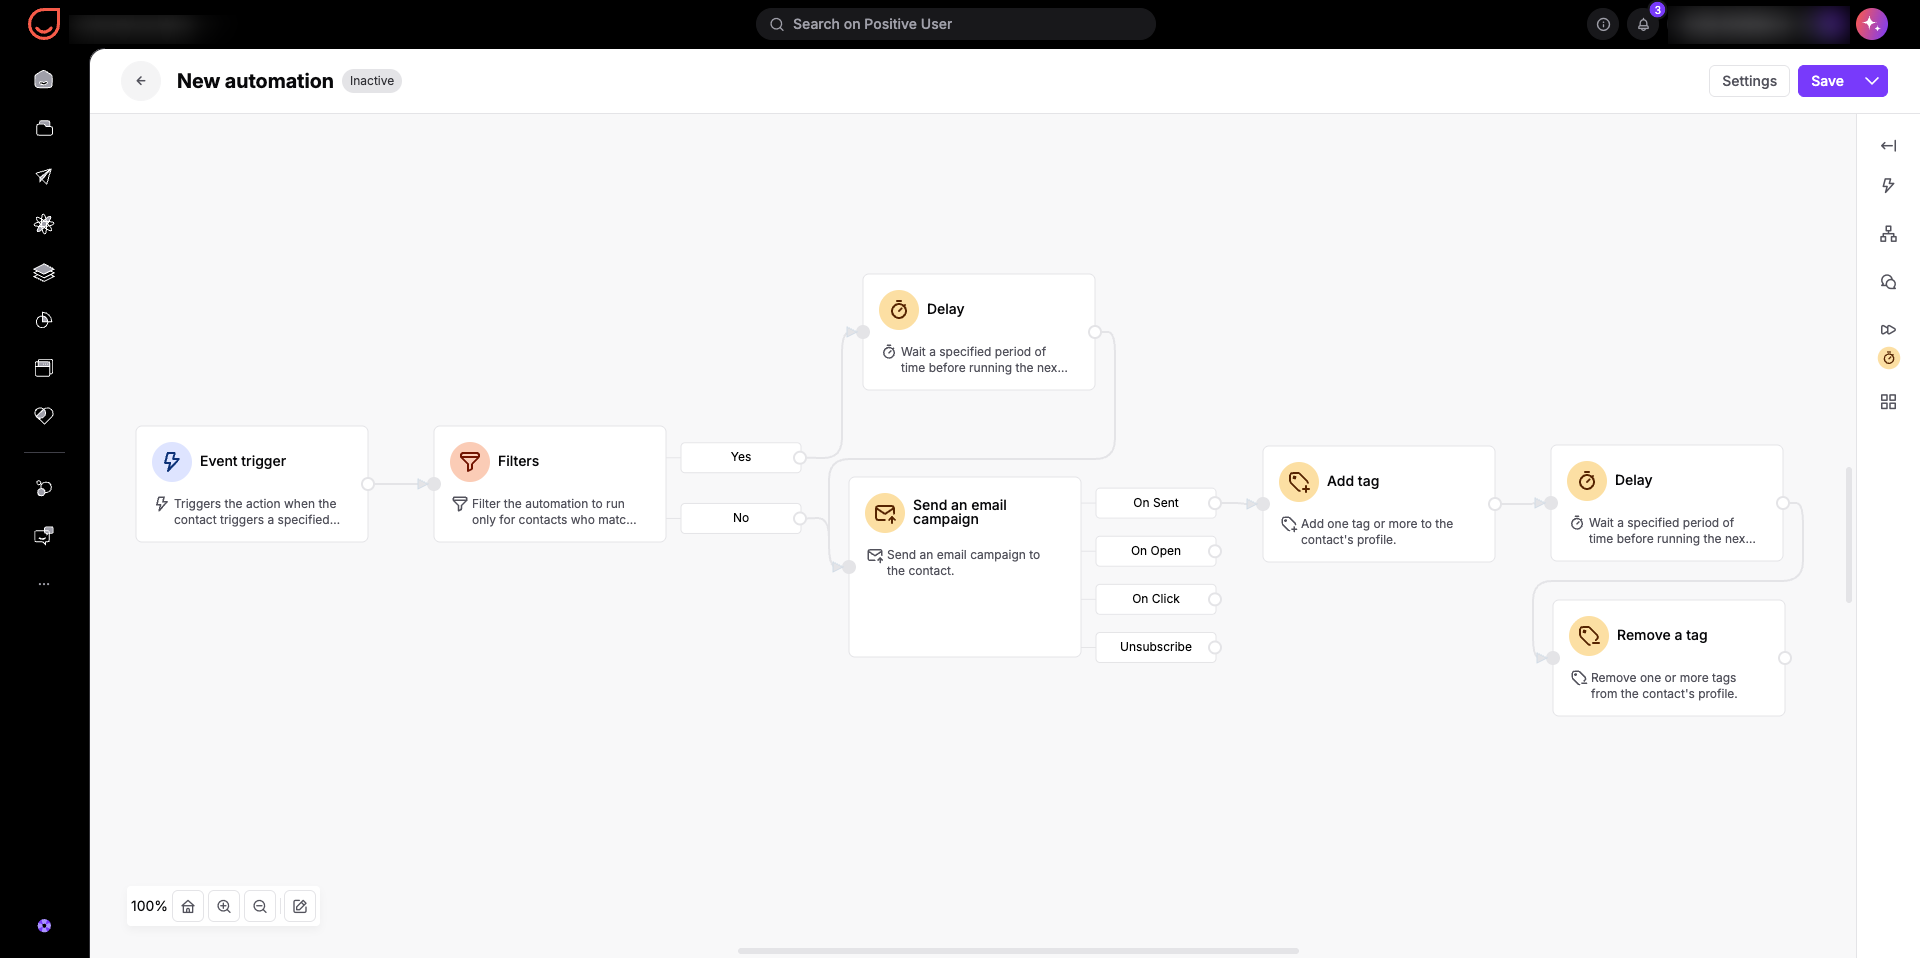Open the paper plane campaigns icon

click(x=44, y=176)
